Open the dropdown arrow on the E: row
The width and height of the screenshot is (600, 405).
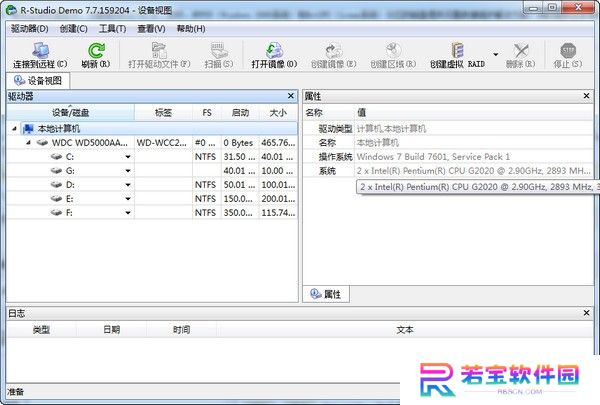point(128,199)
